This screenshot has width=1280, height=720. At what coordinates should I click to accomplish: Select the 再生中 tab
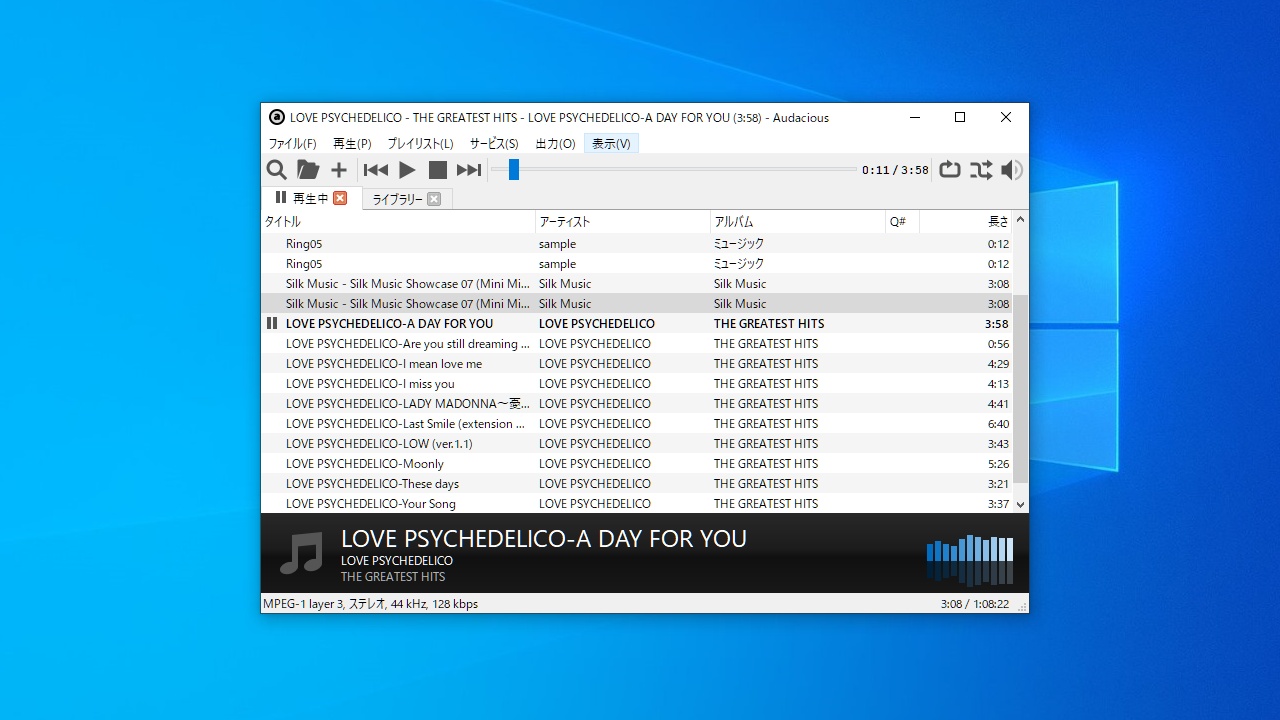click(x=310, y=198)
